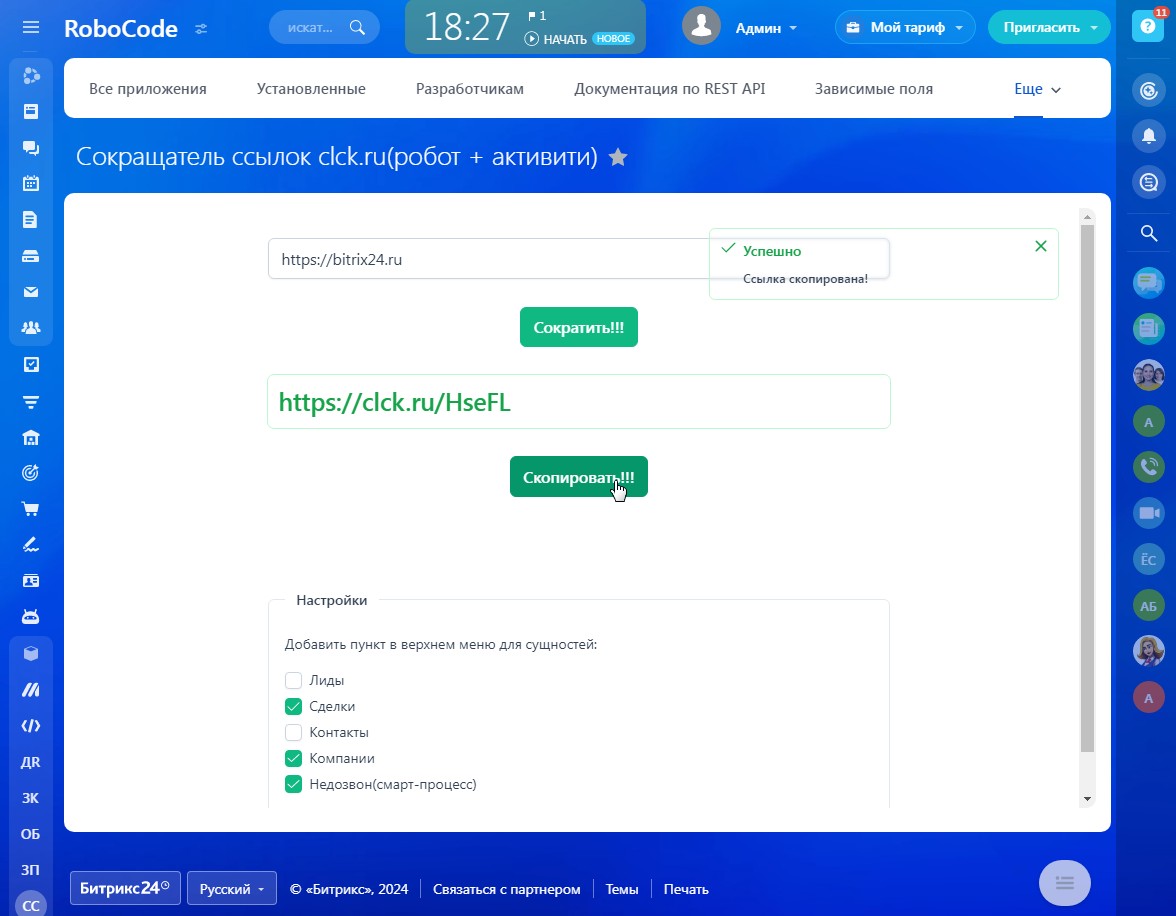Close the Успешно notification
The image size is (1176, 916).
pos(1041,246)
